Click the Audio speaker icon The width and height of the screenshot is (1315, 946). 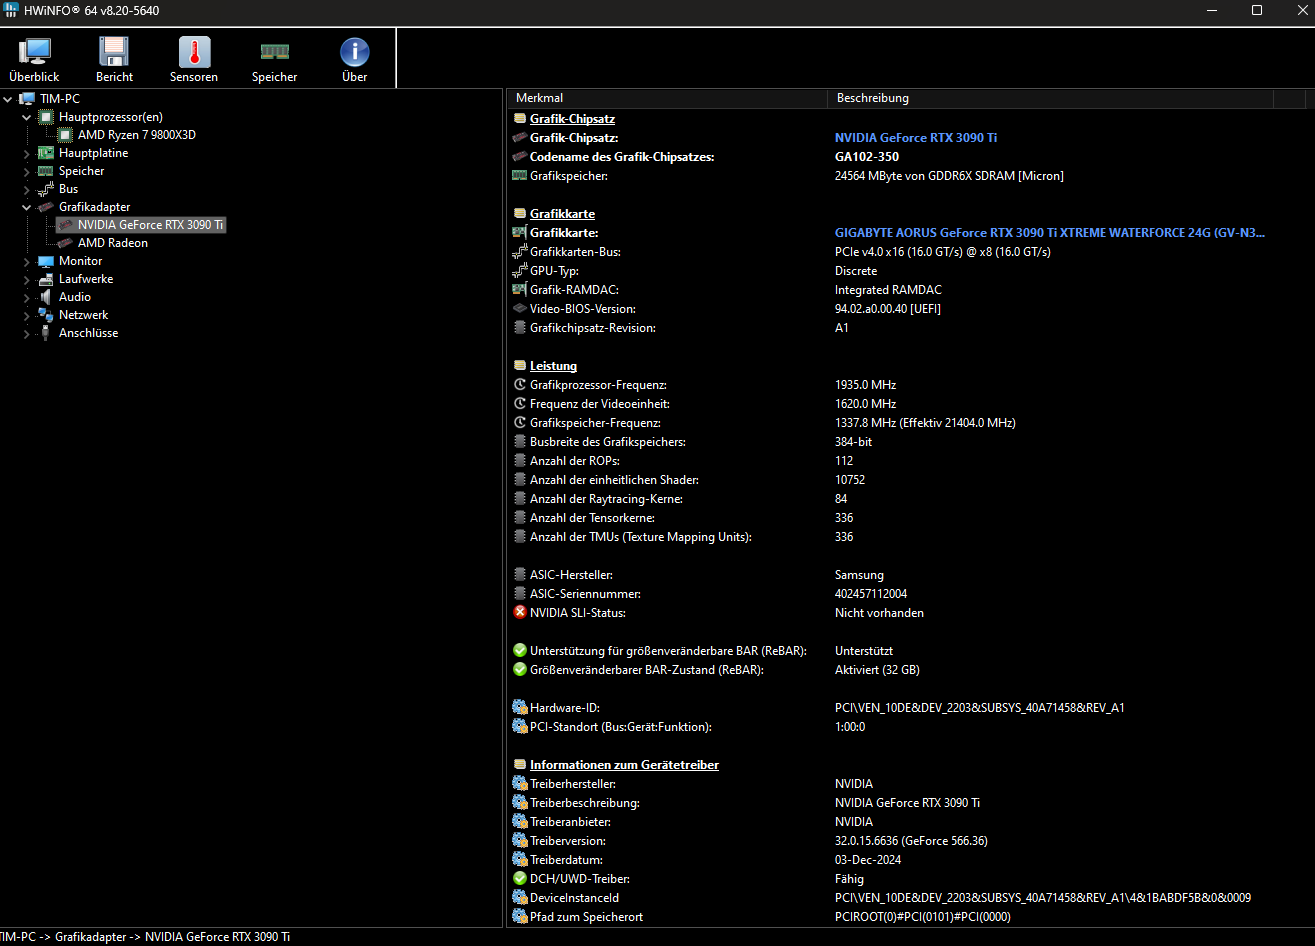click(x=46, y=297)
